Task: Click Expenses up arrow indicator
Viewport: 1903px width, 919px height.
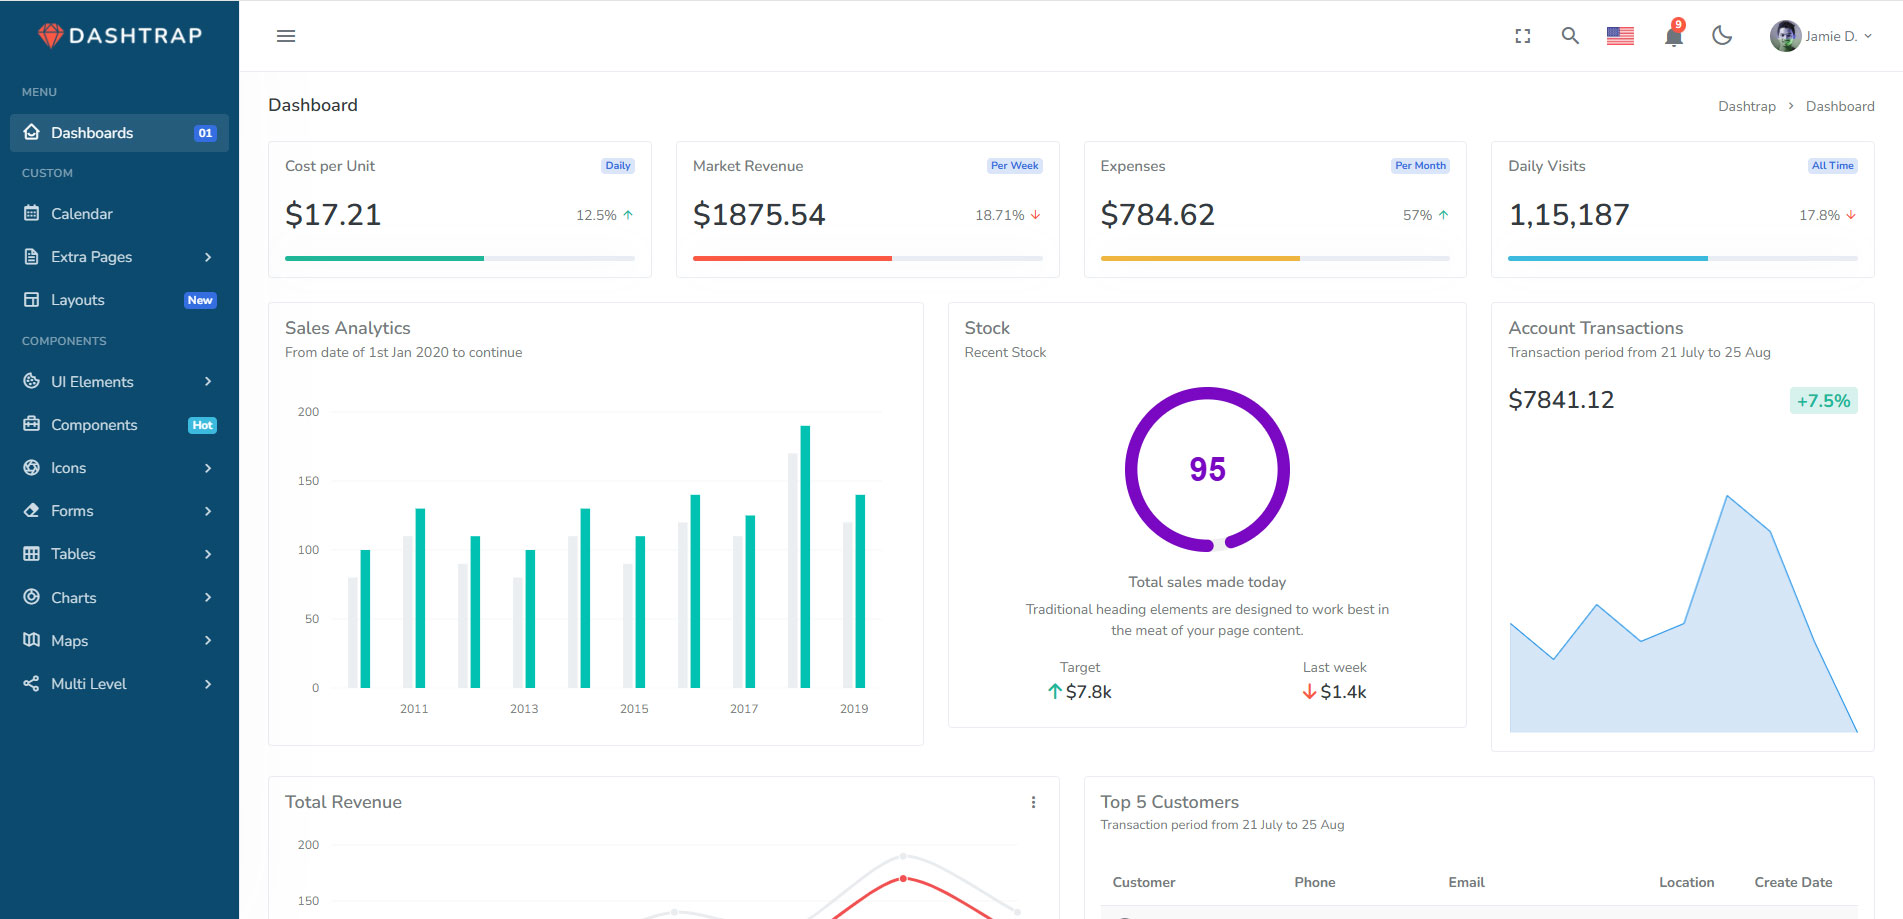Action: click(x=1443, y=215)
